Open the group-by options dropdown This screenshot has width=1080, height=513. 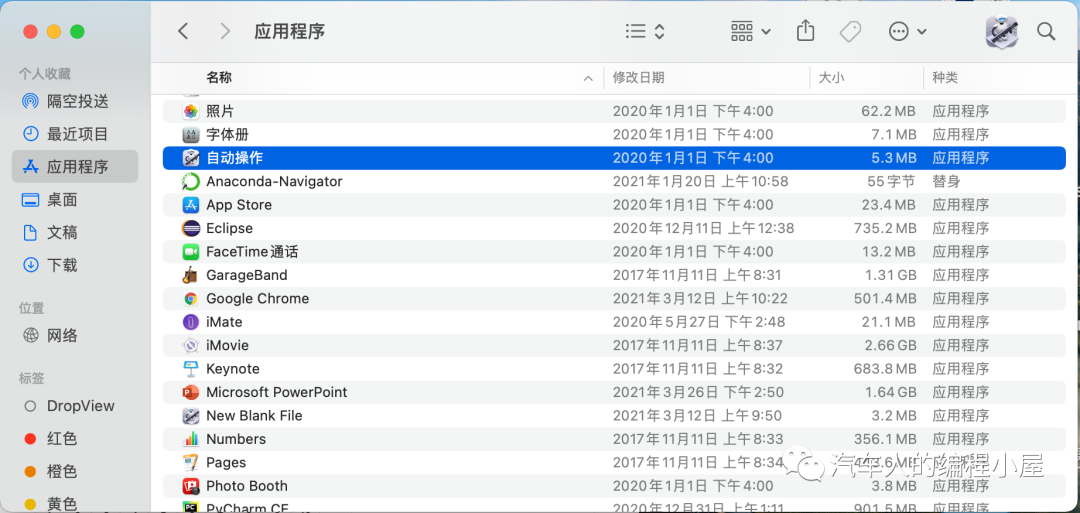[x=751, y=31]
